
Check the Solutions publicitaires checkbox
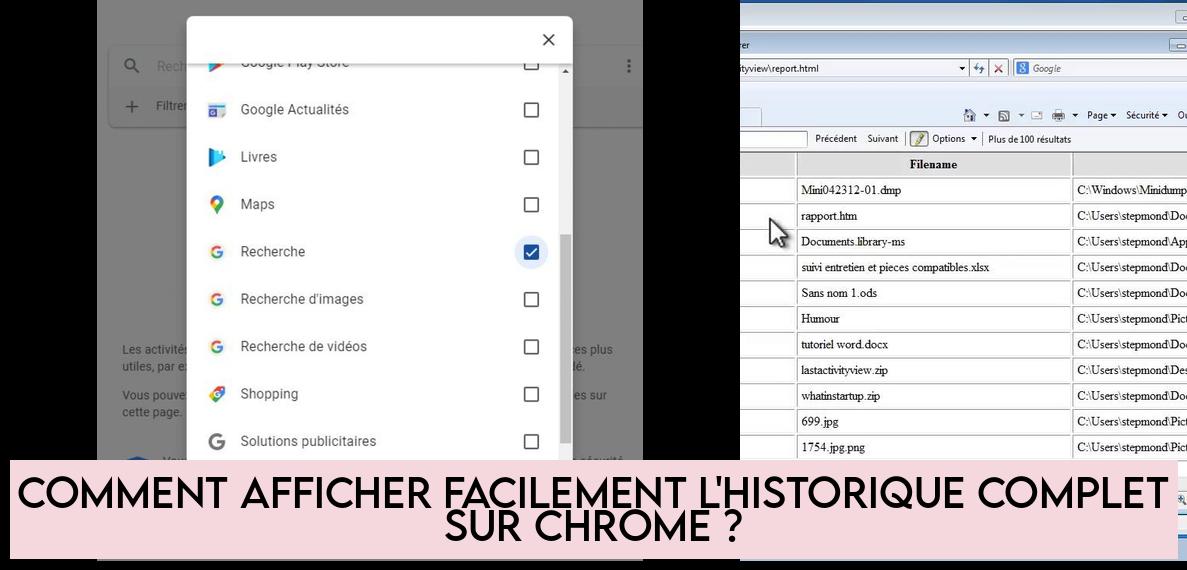point(531,441)
